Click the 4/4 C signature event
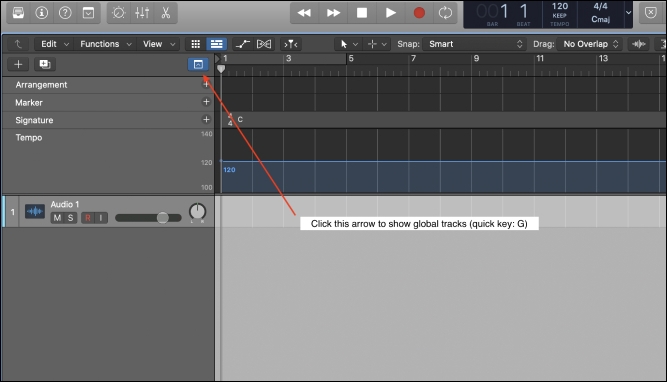The height and width of the screenshot is (382, 667). 235,120
